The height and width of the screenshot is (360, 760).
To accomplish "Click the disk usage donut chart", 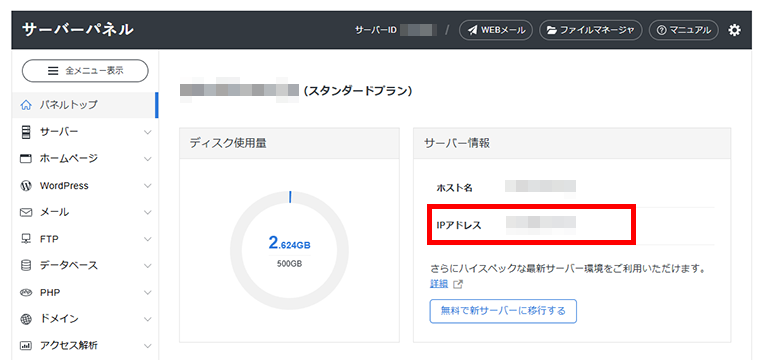I will 289,250.
